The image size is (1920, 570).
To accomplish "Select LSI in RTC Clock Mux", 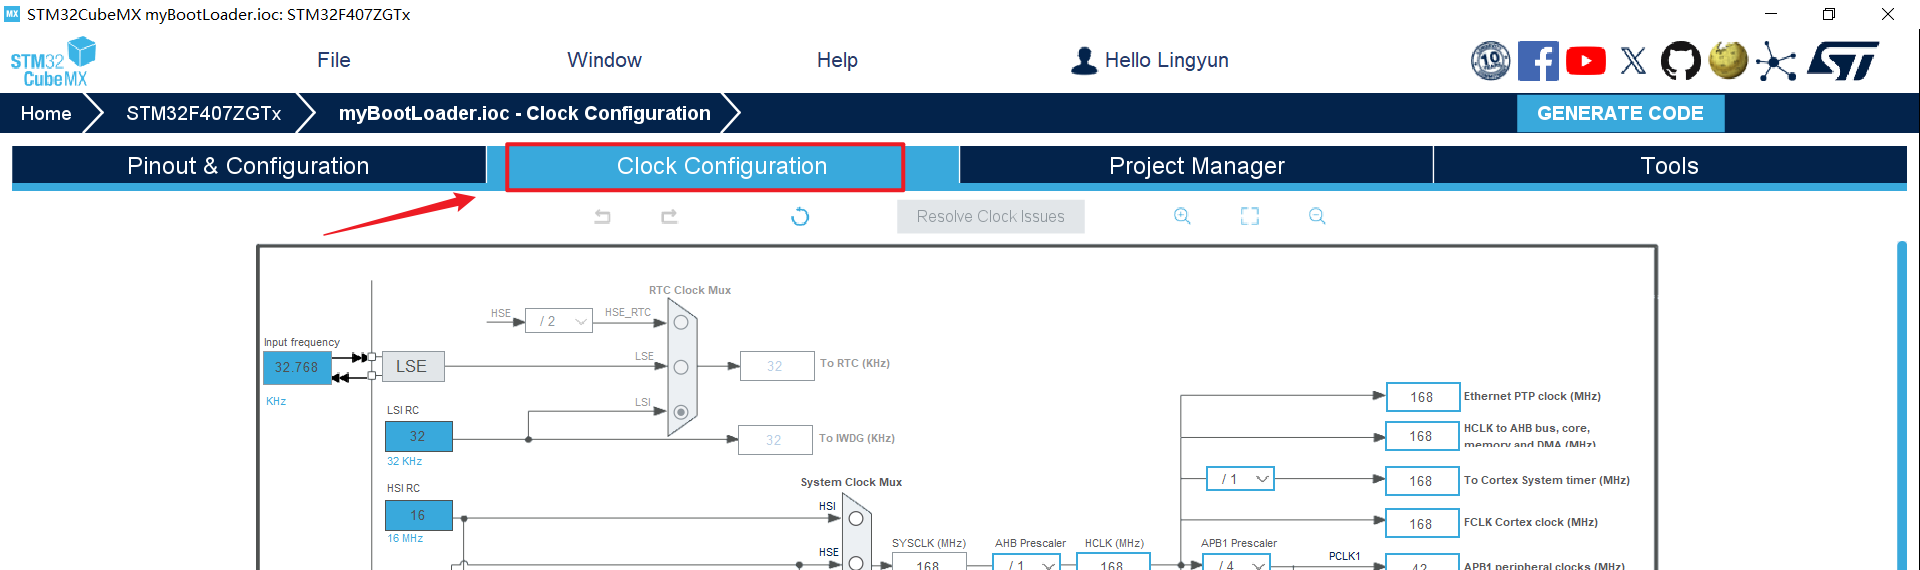I will point(681,412).
